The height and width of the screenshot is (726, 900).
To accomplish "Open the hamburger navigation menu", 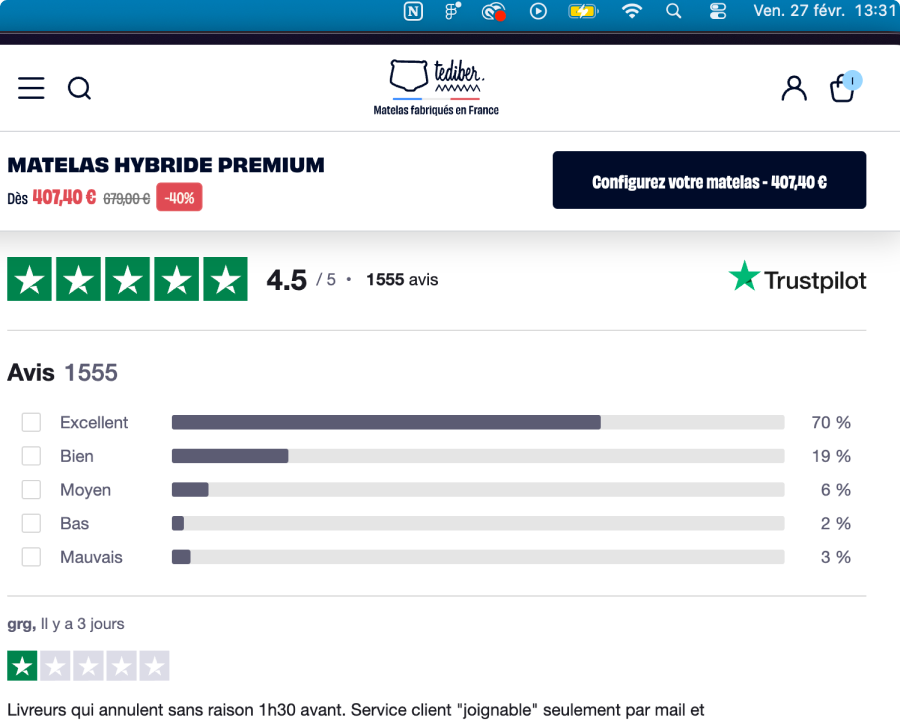I will point(31,88).
